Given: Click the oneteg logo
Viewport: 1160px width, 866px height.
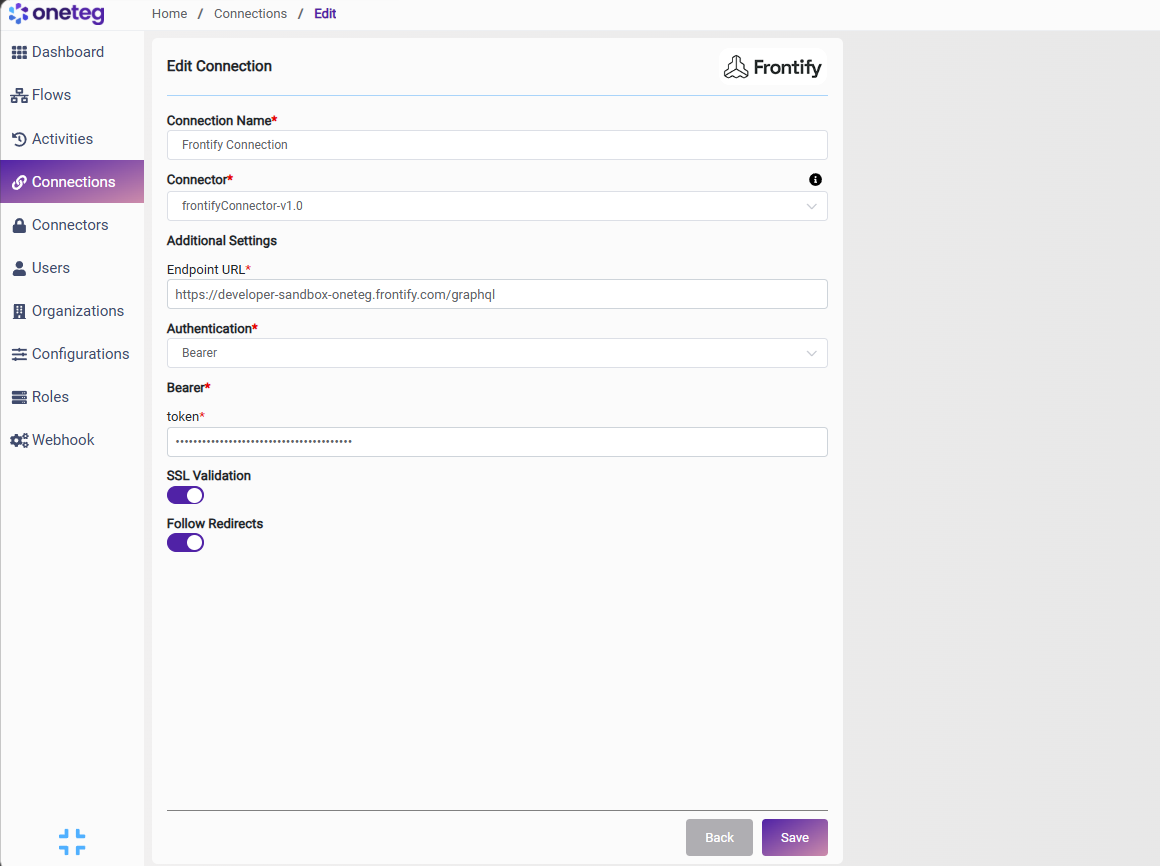Looking at the screenshot, I should pyautogui.click(x=57, y=13).
